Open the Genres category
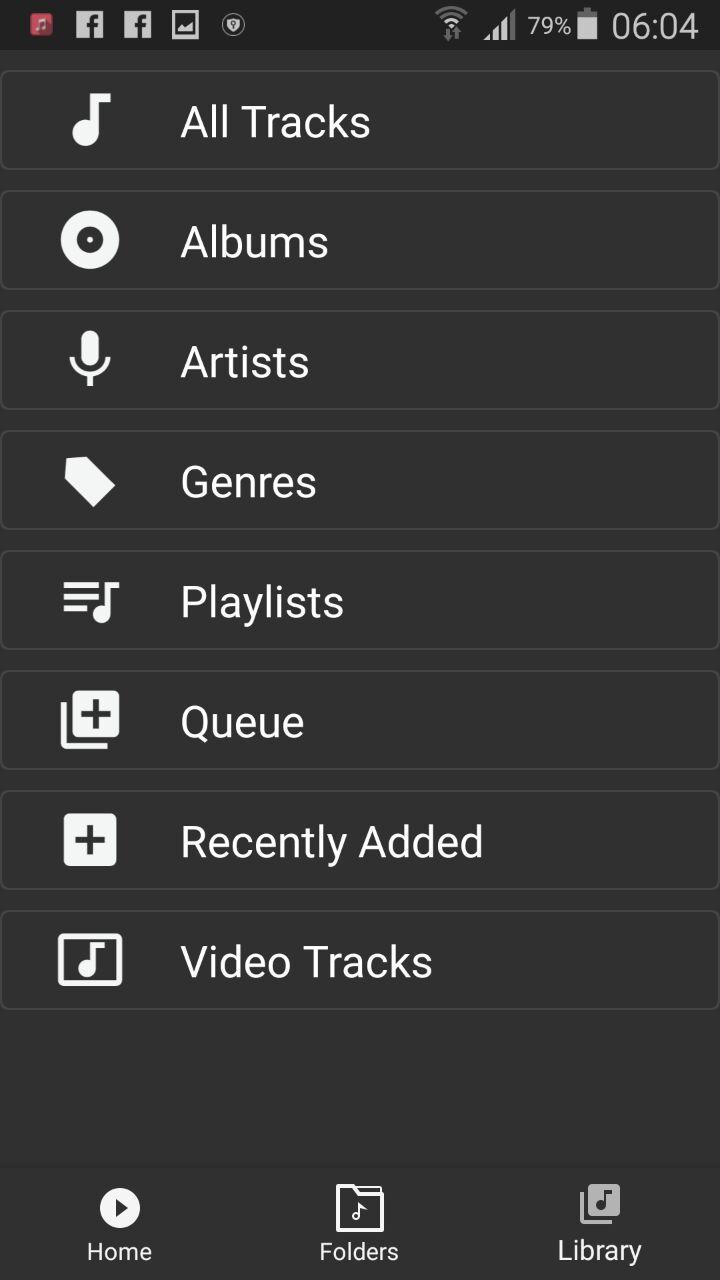Image resolution: width=720 pixels, height=1280 pixels. click(248, 482)
